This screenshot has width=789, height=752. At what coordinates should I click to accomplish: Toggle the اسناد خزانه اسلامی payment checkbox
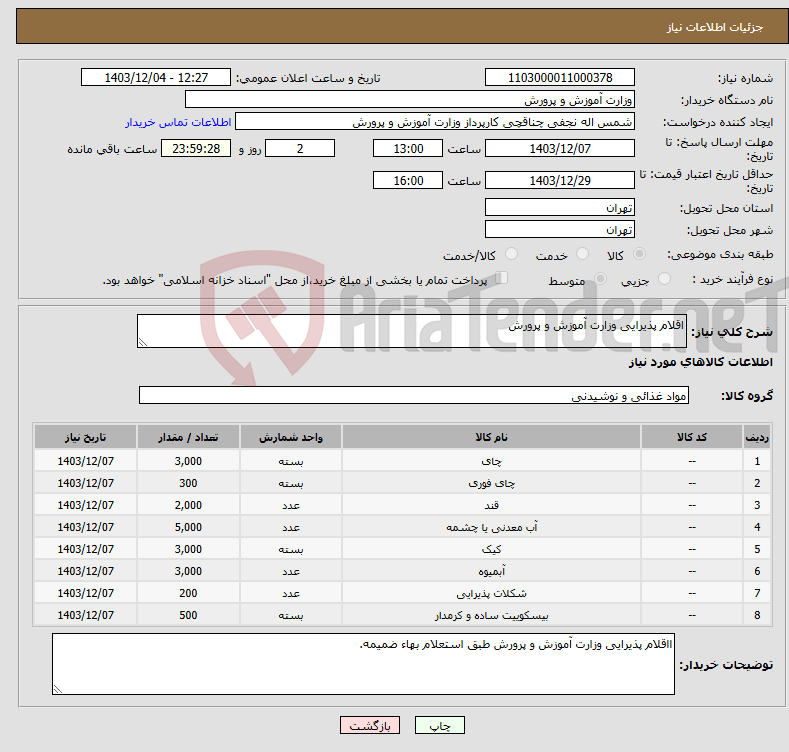(x=501, y=278)
